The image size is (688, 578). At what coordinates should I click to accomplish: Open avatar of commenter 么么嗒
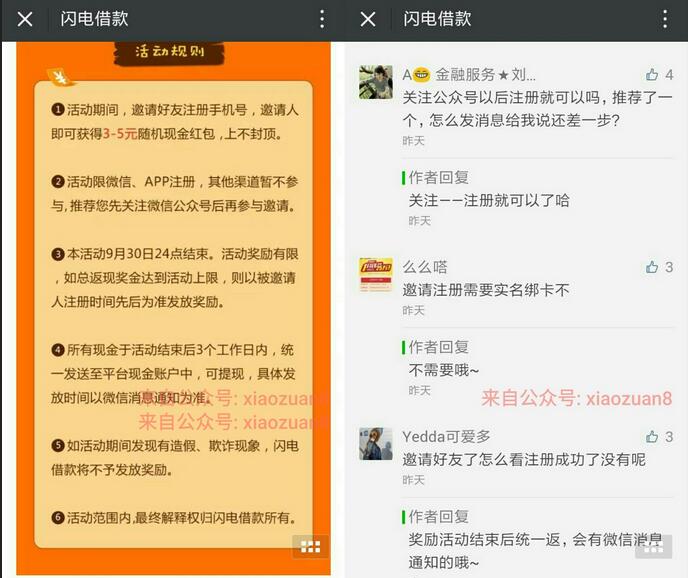tap(376, 275)
